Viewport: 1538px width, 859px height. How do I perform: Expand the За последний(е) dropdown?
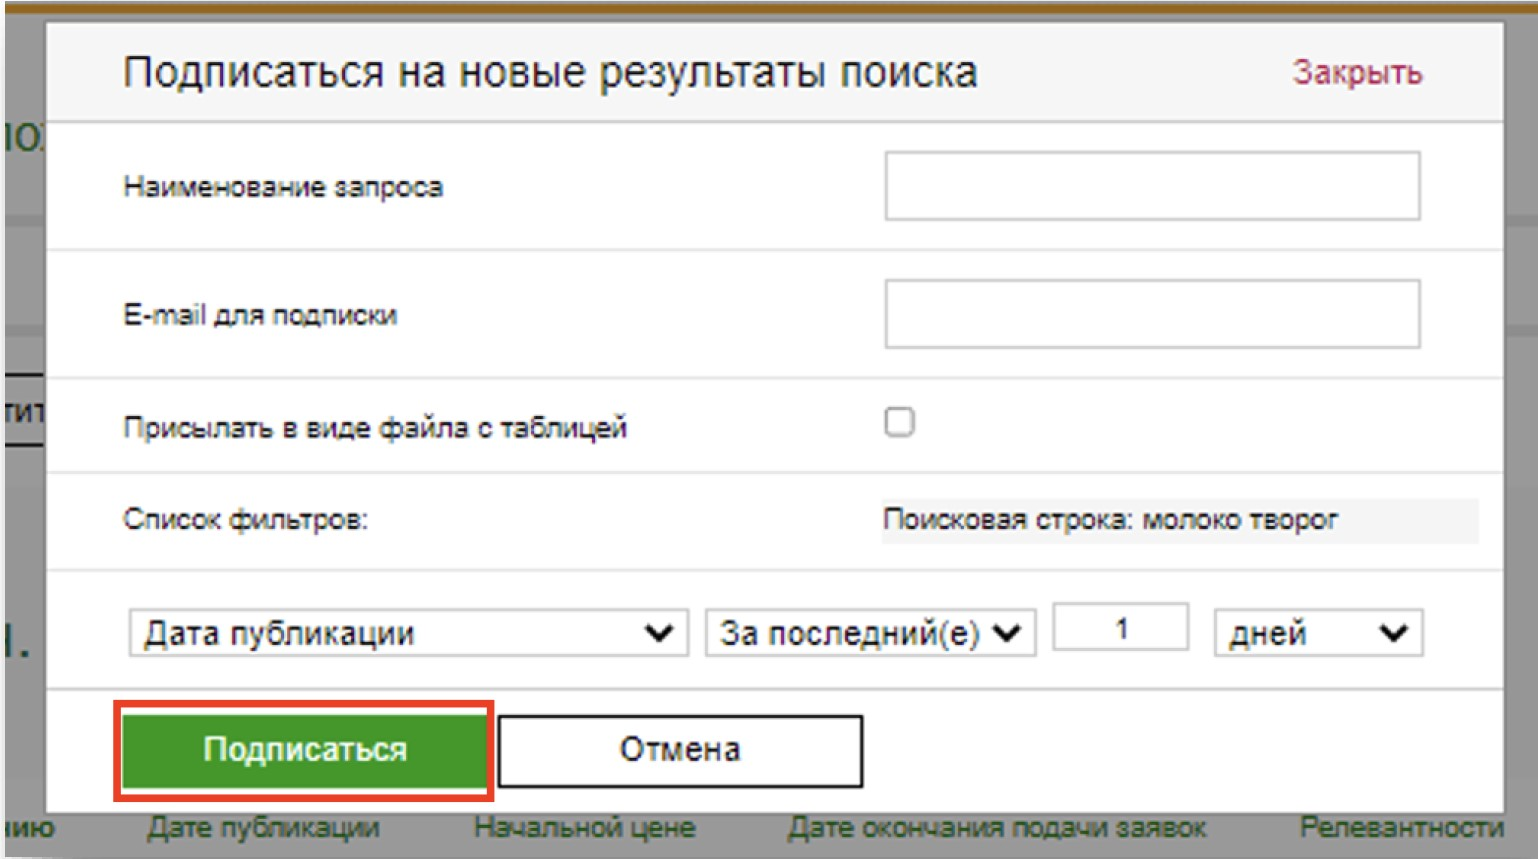click(x=870, y=633)
